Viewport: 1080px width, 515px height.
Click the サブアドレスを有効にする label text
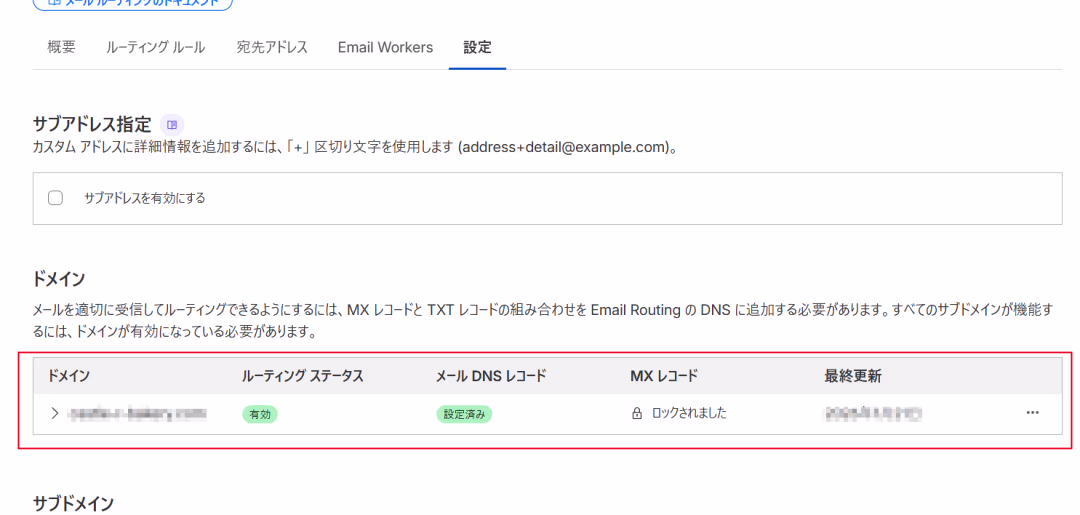pyautogui.click(x=145, y=198)
